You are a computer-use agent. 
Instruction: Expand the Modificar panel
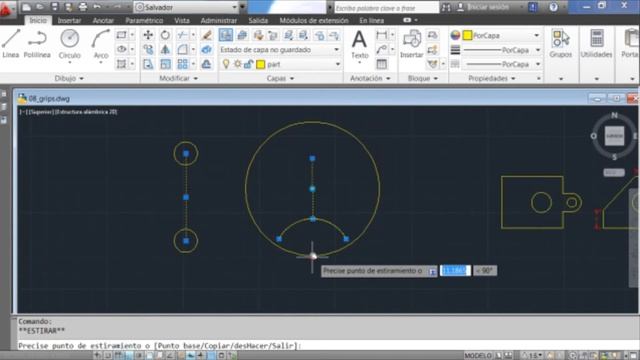178,78
